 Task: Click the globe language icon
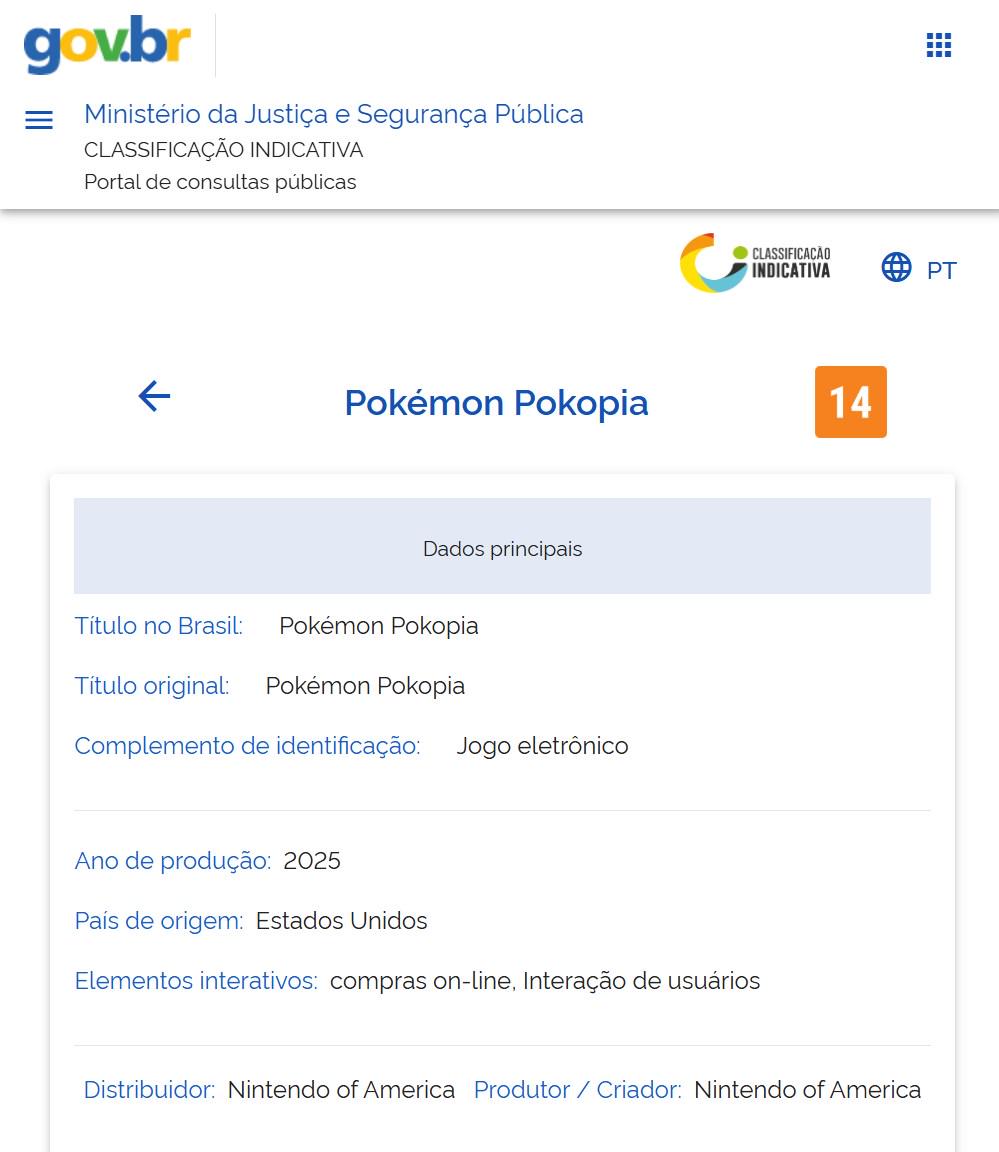896,267
